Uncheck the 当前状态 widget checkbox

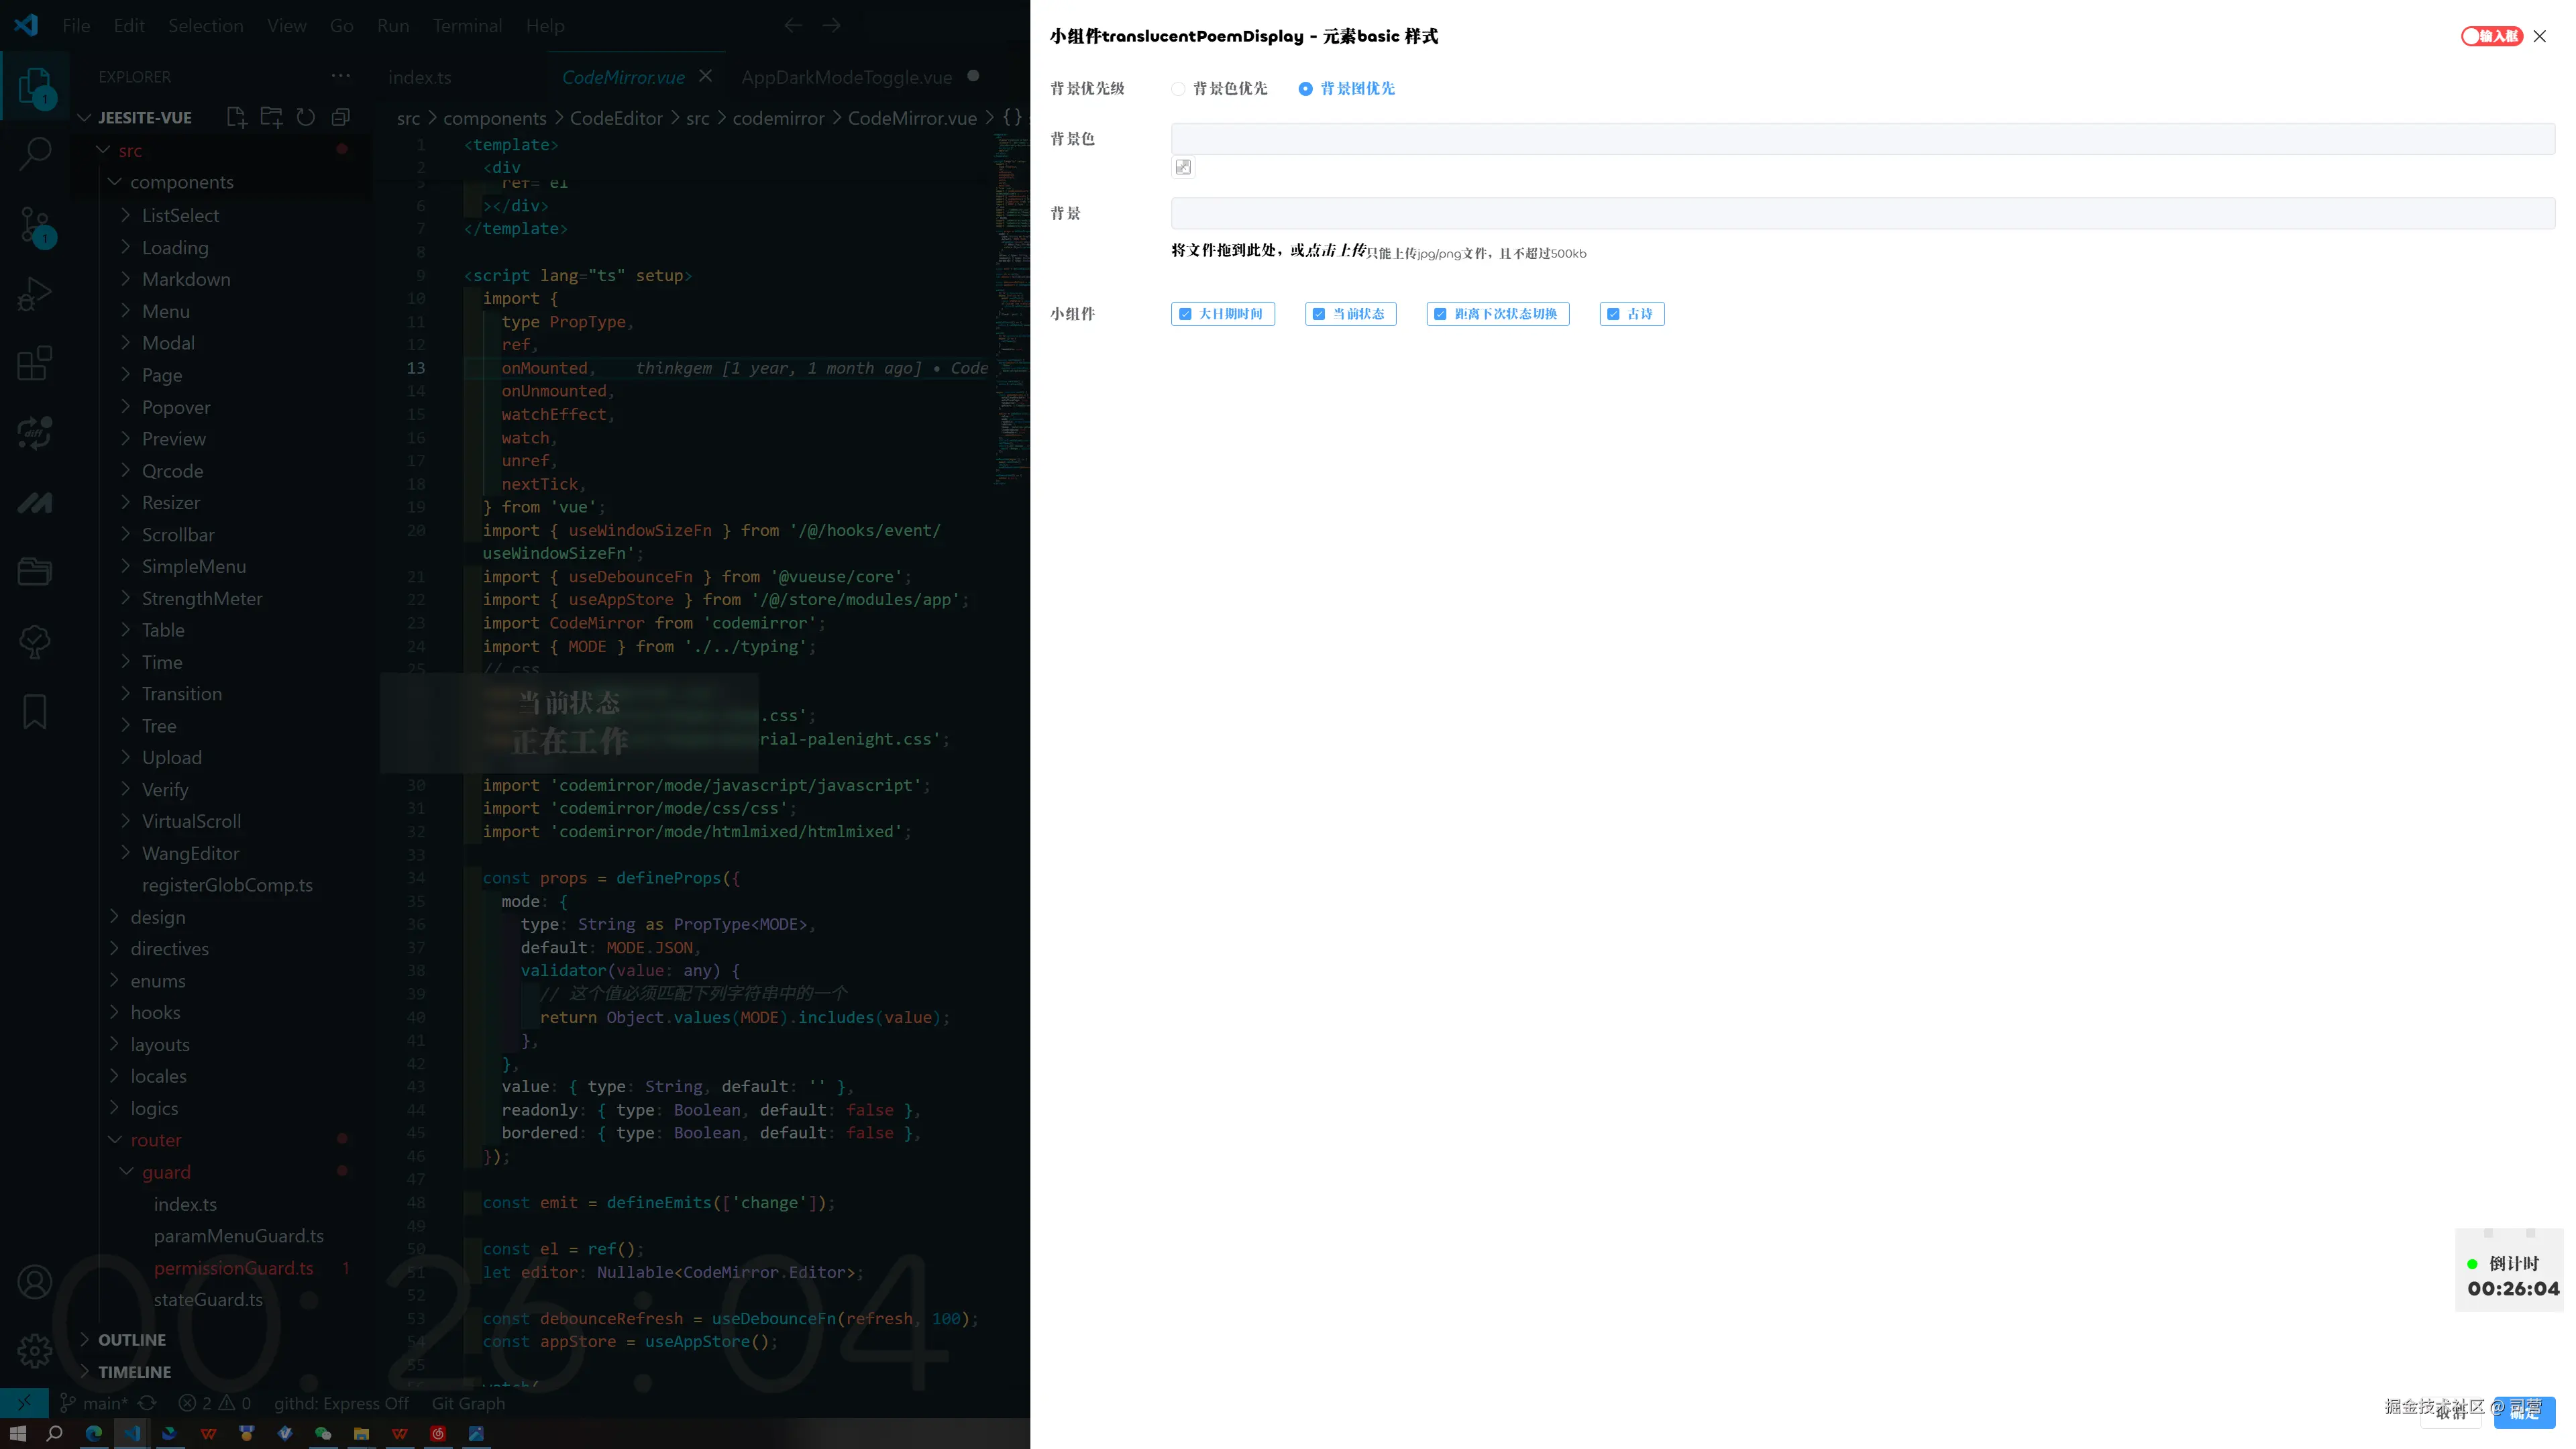coord(1319,314)
